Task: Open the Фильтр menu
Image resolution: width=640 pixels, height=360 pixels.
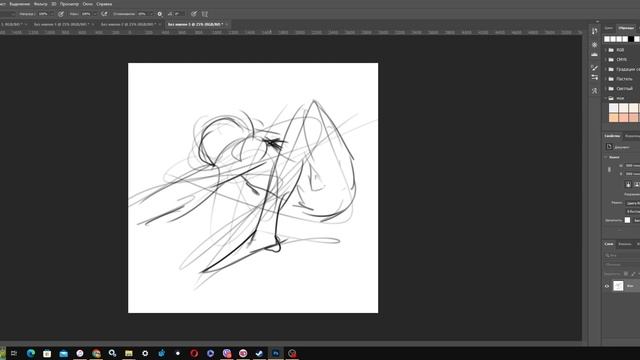Action: click(x=40, y=4)
